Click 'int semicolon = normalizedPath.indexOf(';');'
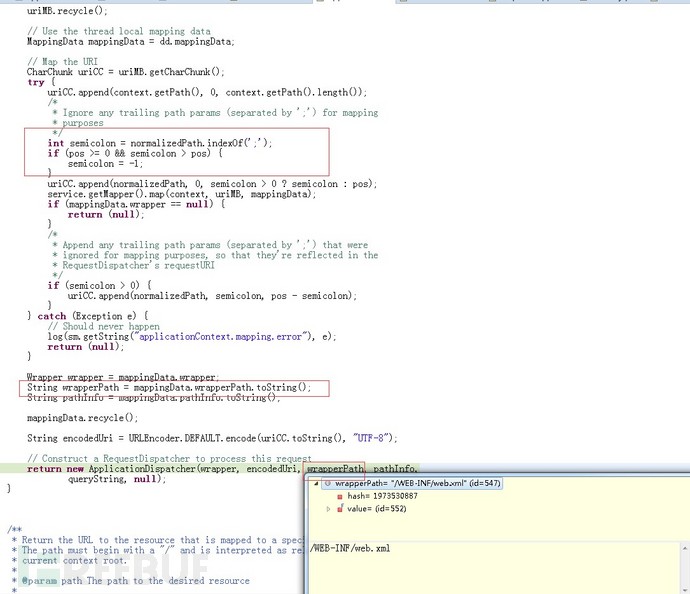Screen dimensions: 690x594 [x=160, y=143]
